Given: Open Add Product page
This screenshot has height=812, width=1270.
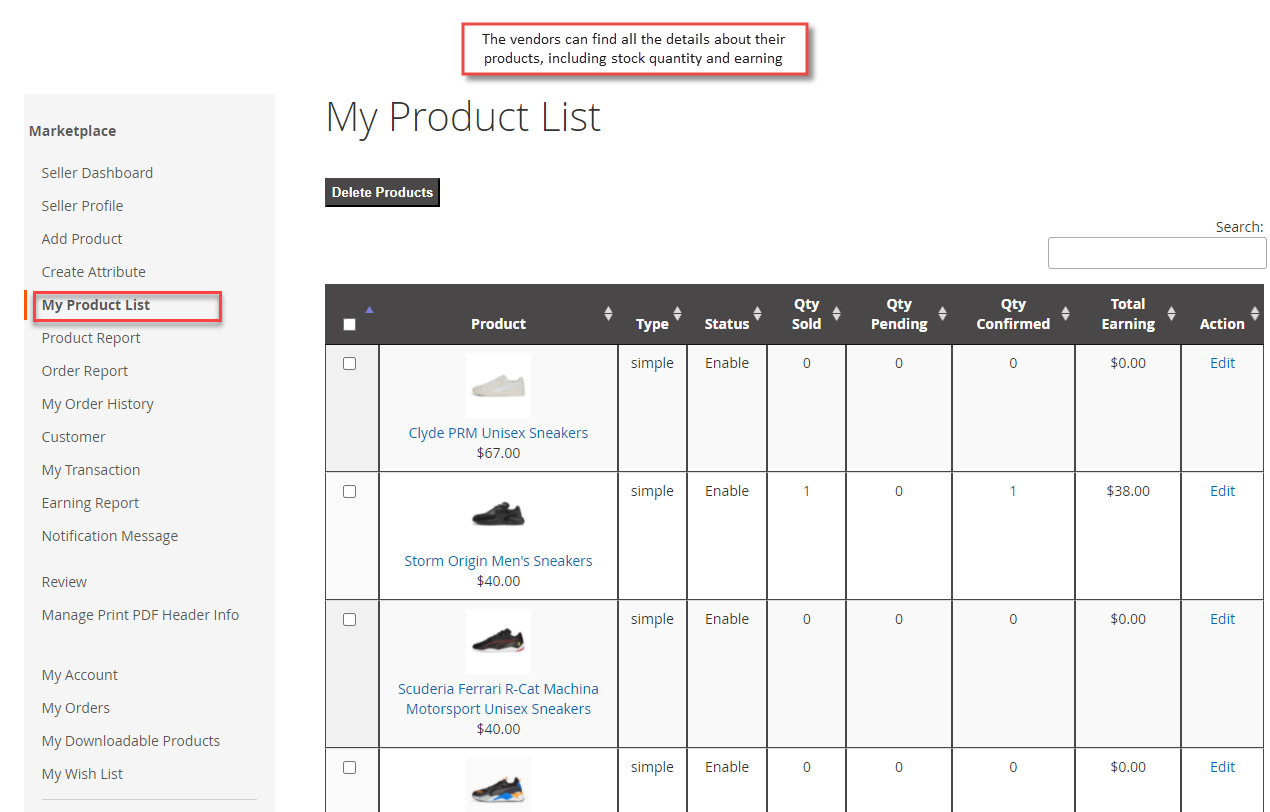Looking at the screenshot, I should 82,239.
